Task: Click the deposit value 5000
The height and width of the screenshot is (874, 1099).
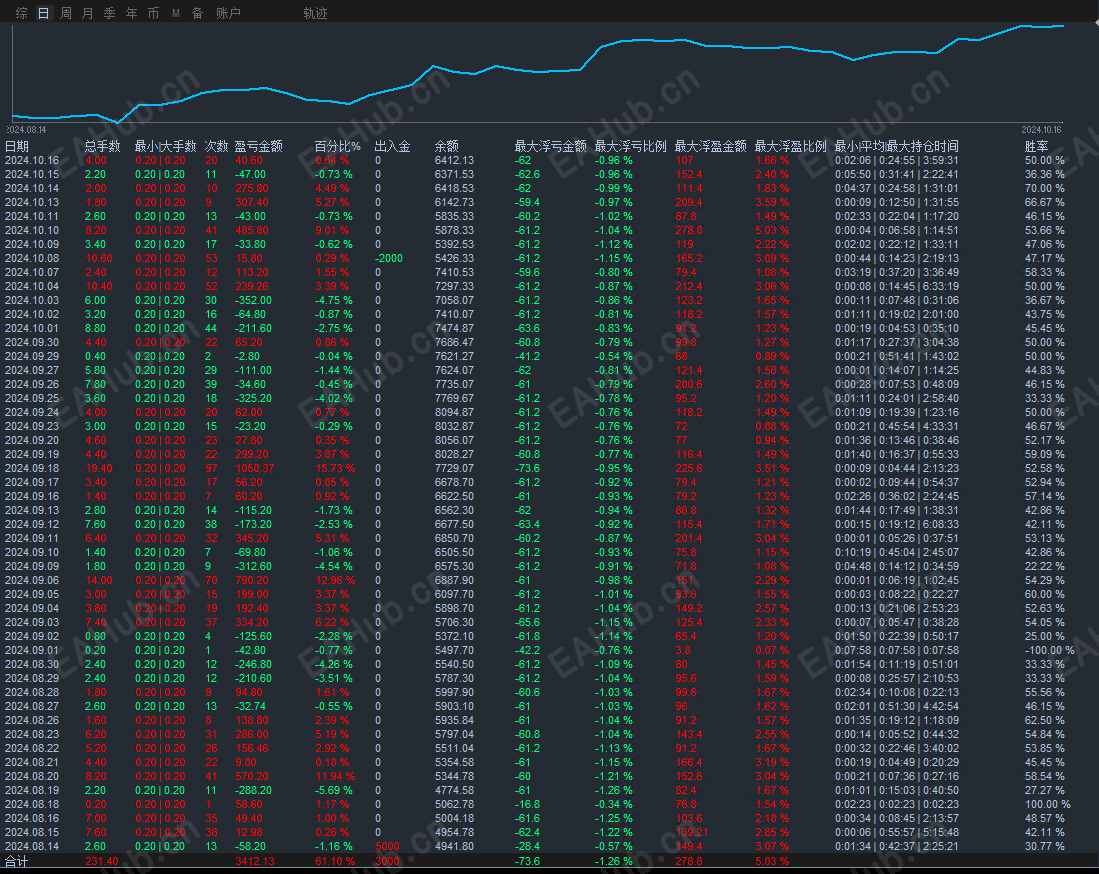Action: pyautogui.click(x=388, y=847)
